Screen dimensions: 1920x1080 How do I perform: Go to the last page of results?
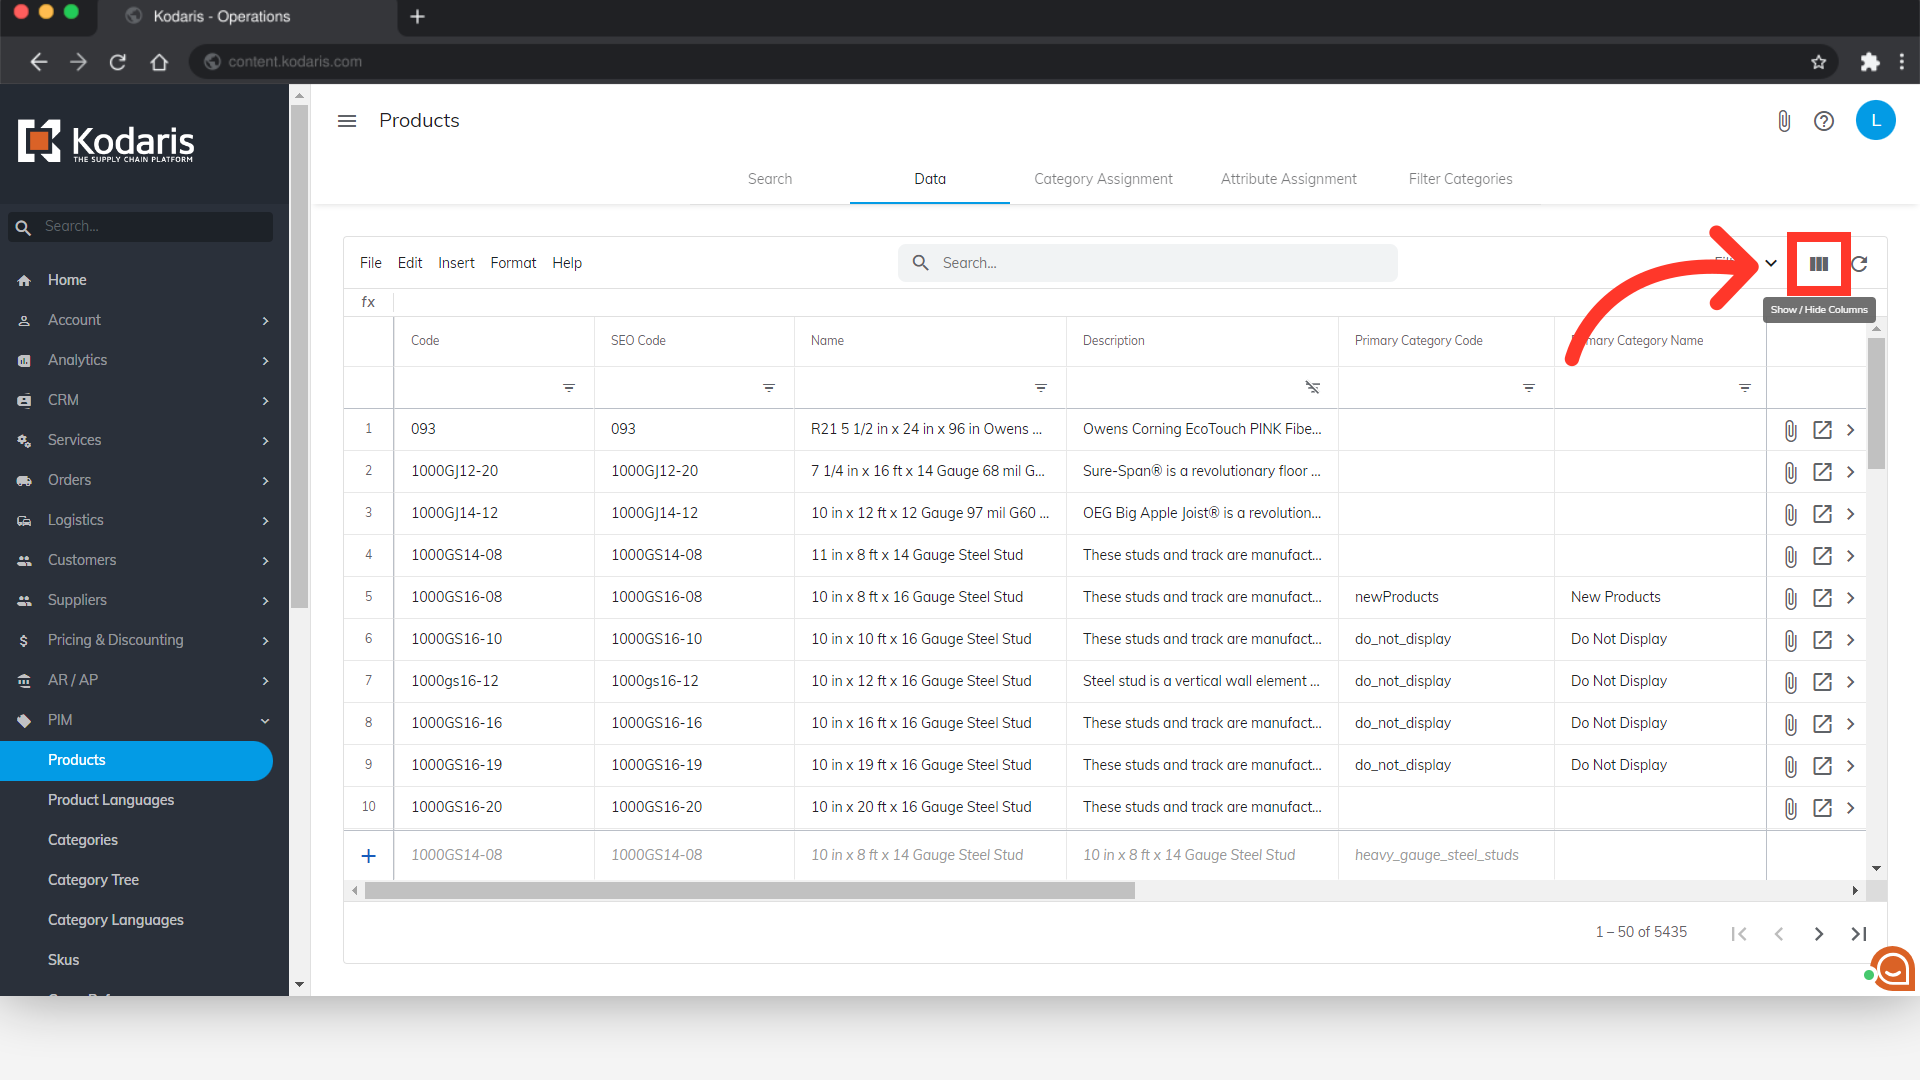[x=1858, y=933]
